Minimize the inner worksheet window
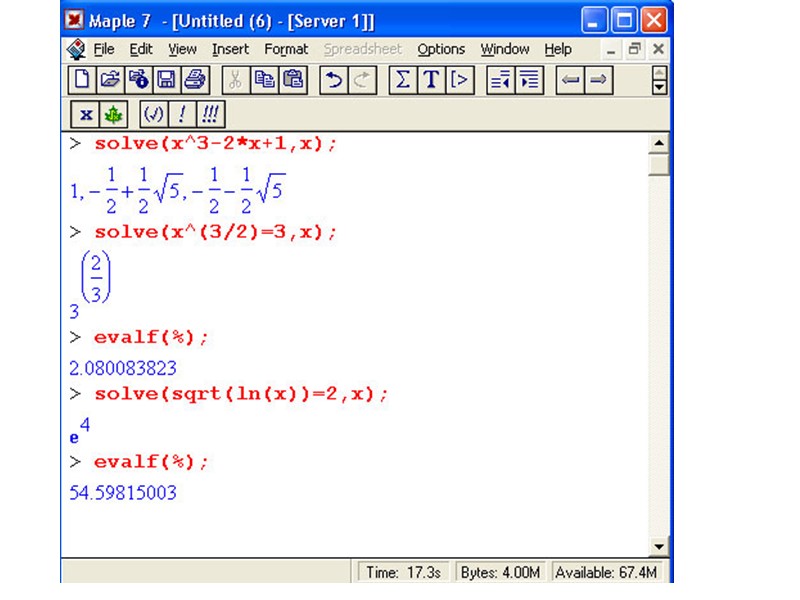 coord(611,49)
